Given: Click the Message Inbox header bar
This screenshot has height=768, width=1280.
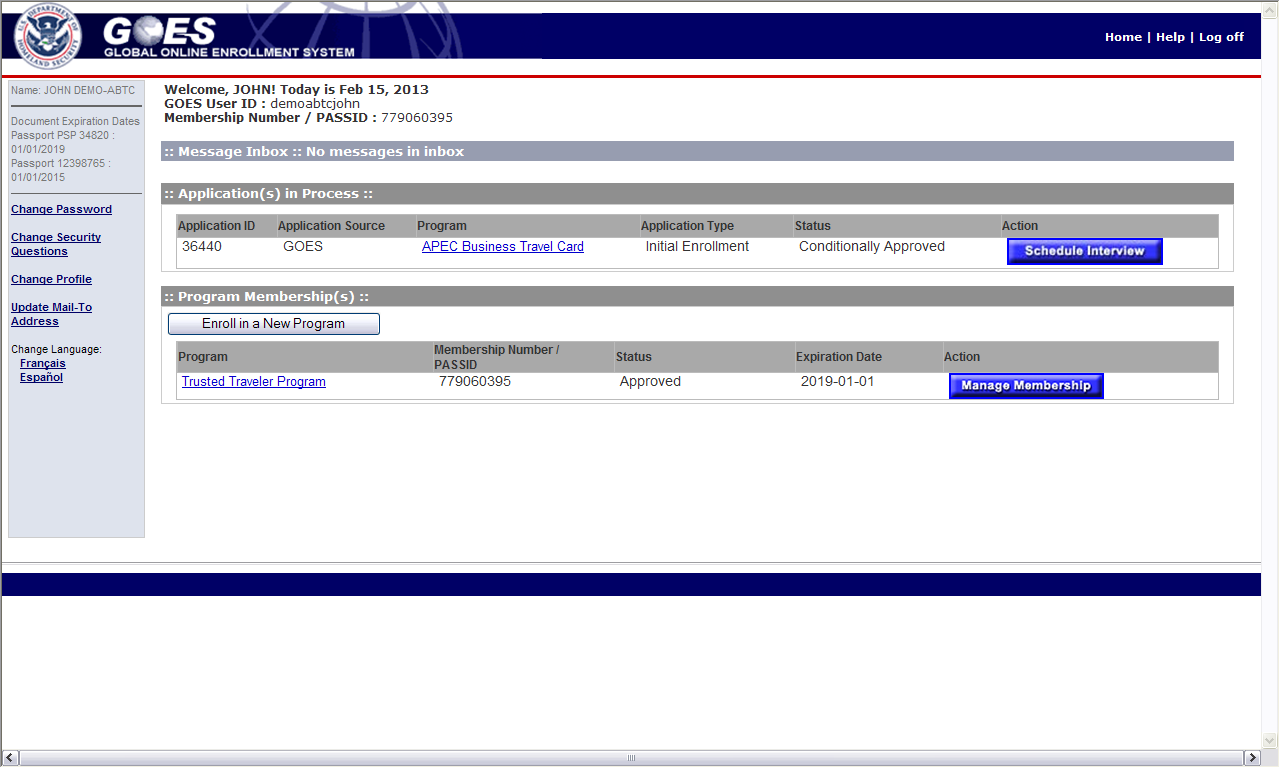Looking at the screenshot, I should pyautogui.click(x=697, y=152).
